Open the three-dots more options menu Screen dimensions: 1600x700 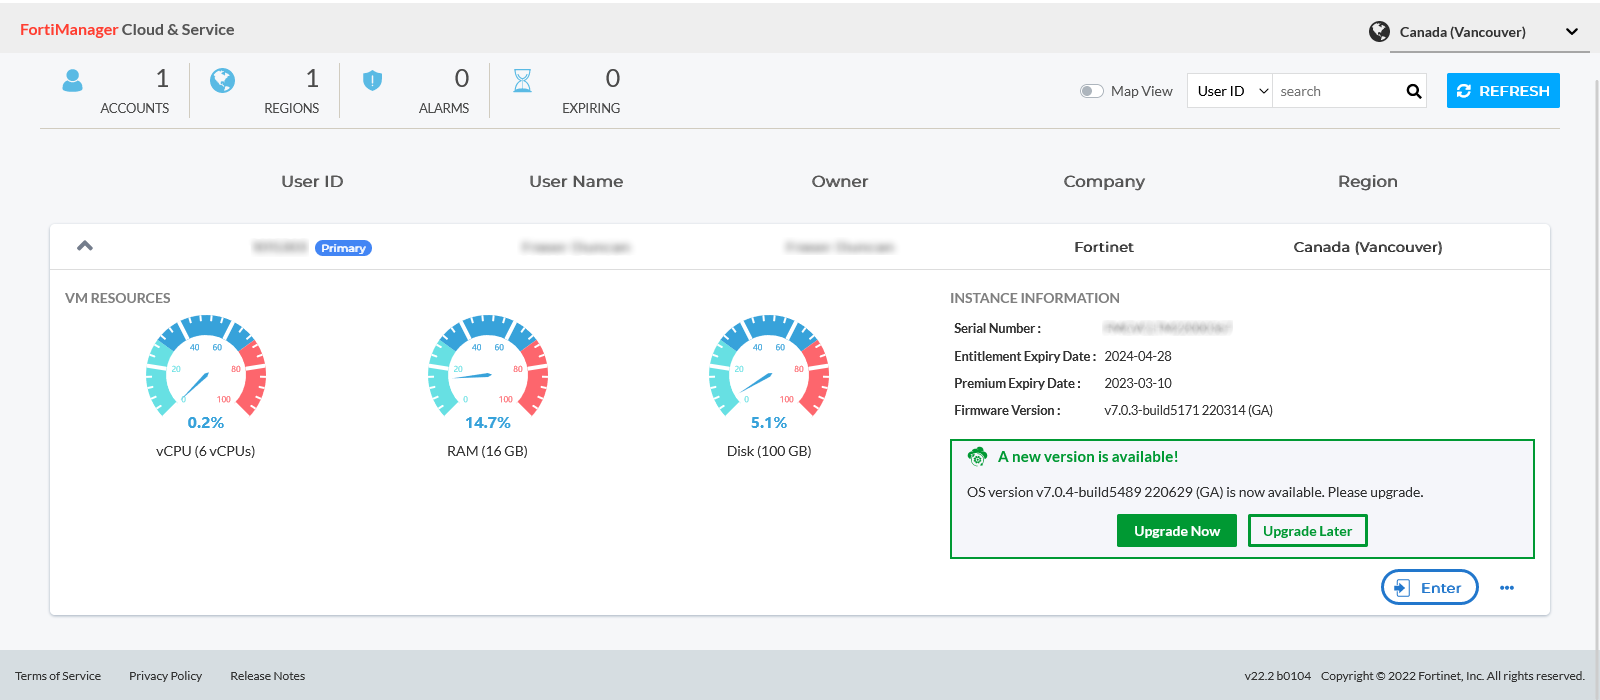tap(1506, 588)
